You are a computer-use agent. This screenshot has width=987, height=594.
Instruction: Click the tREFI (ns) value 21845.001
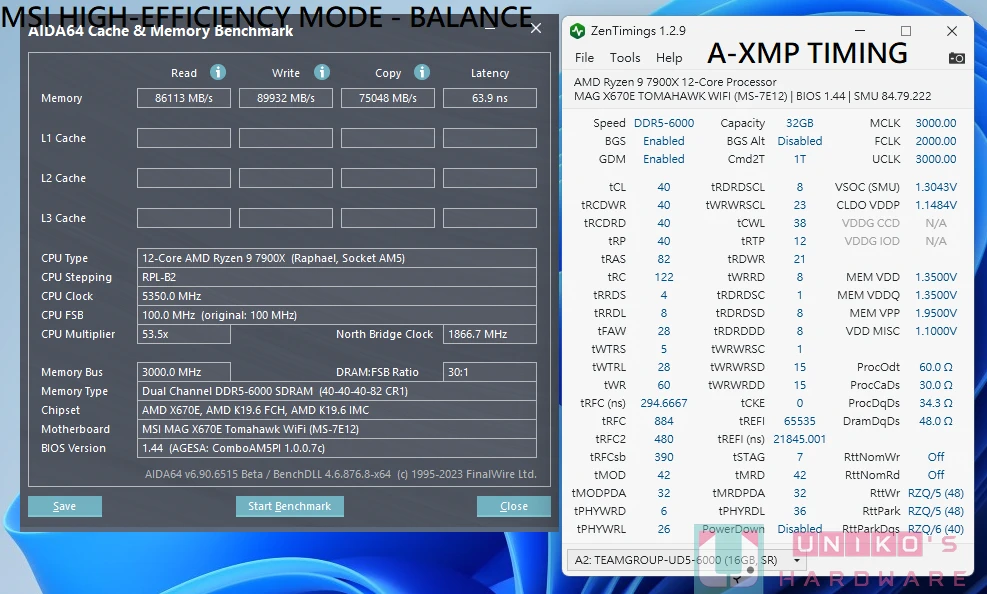click(x=799, y=439)
